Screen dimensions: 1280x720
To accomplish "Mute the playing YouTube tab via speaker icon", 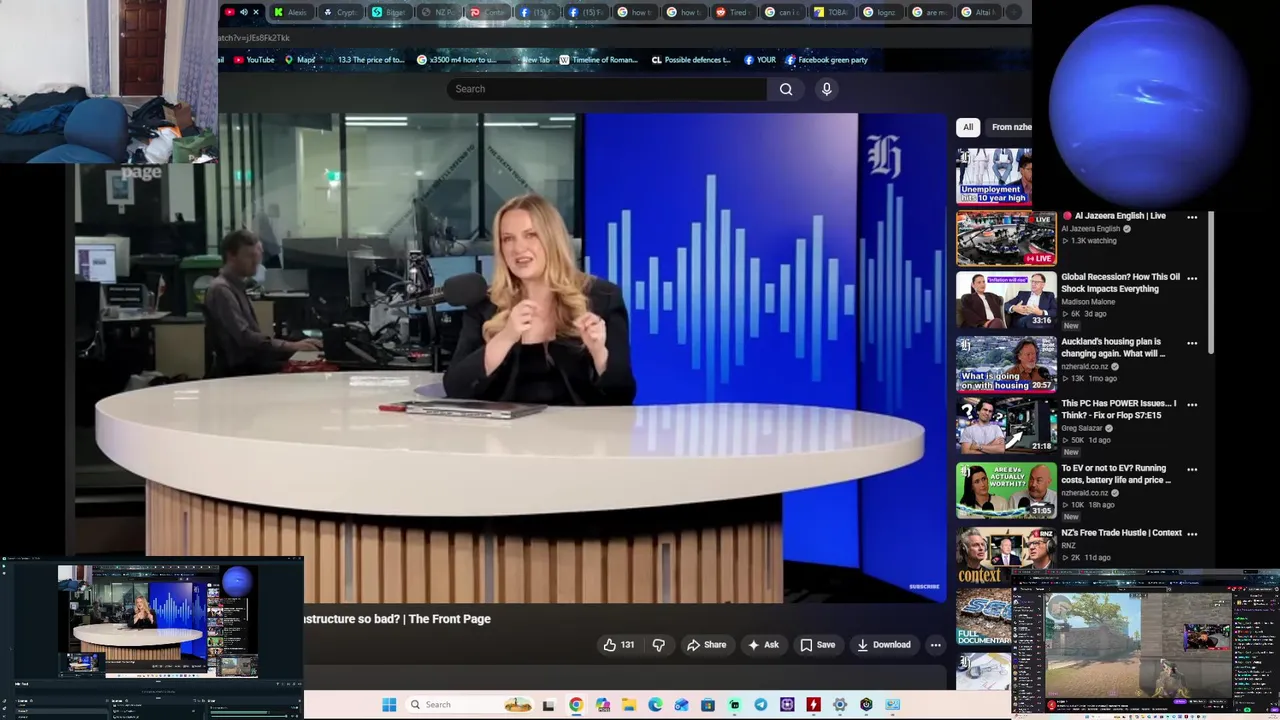I will [244, 12].
